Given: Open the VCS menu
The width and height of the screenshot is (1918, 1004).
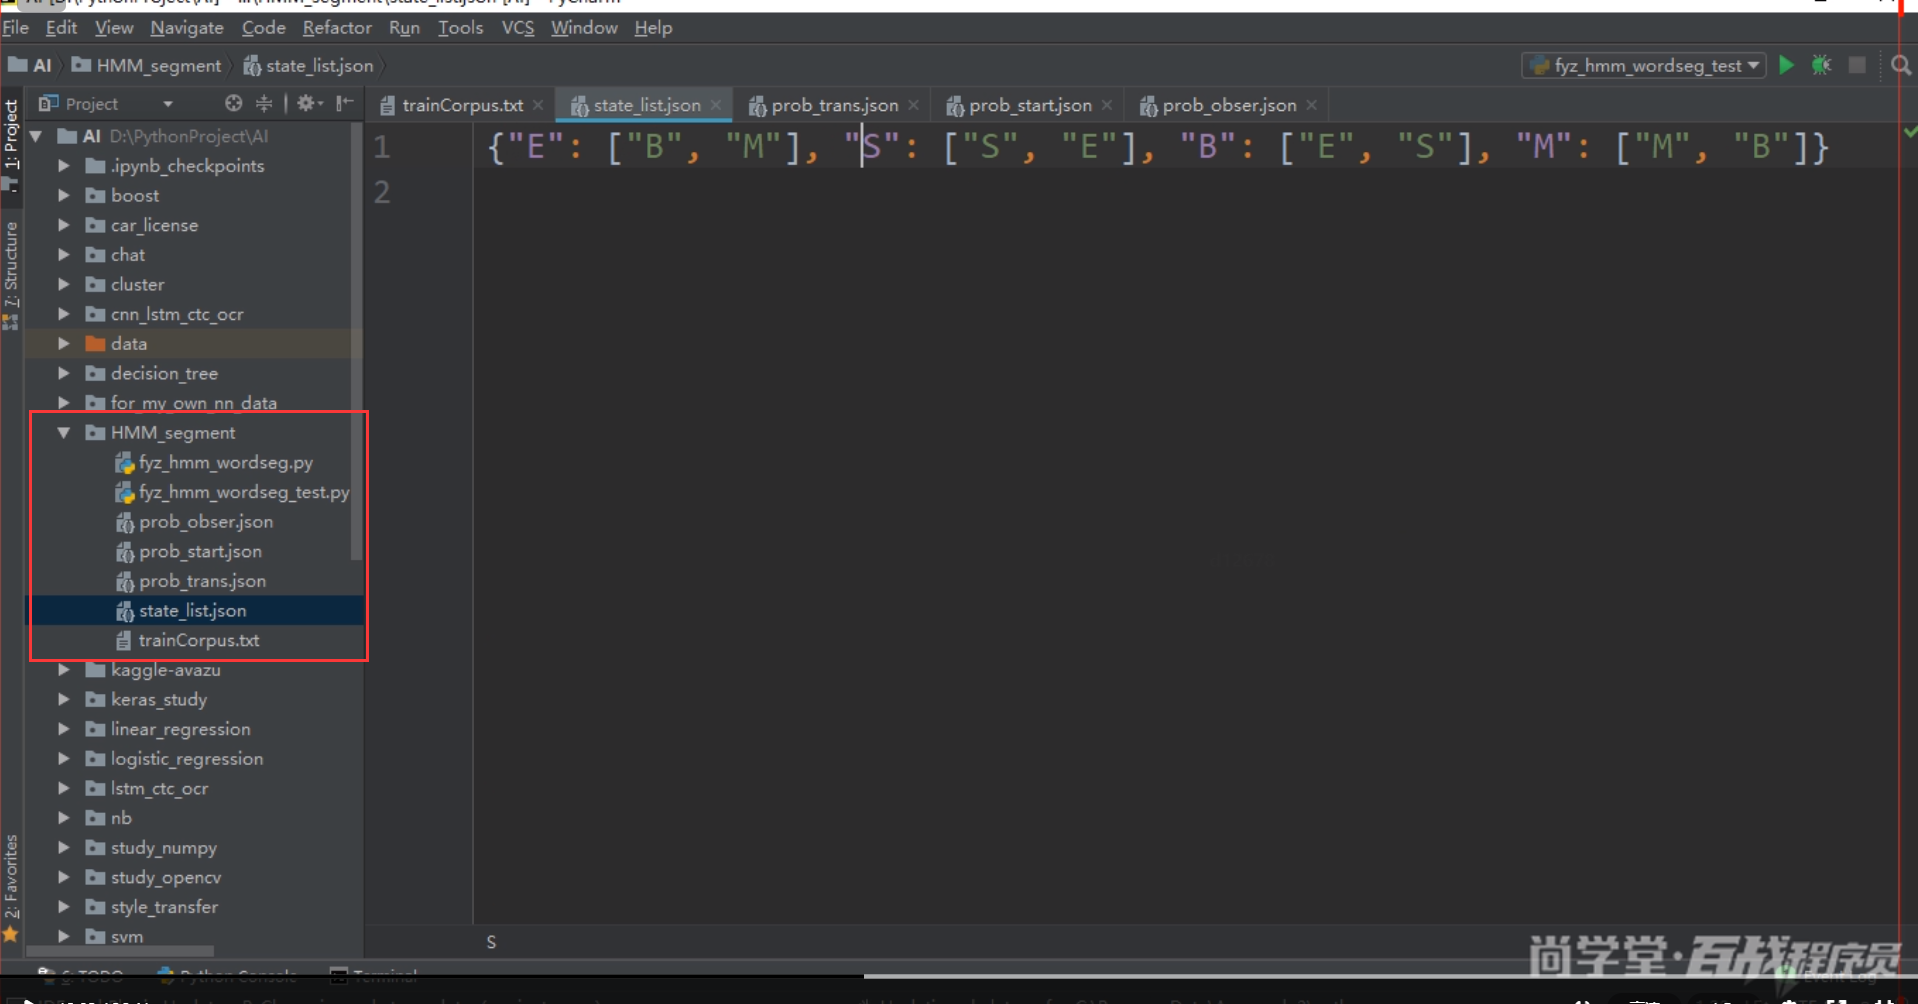Looking at the screenshot, I should (x=517, y=28).
